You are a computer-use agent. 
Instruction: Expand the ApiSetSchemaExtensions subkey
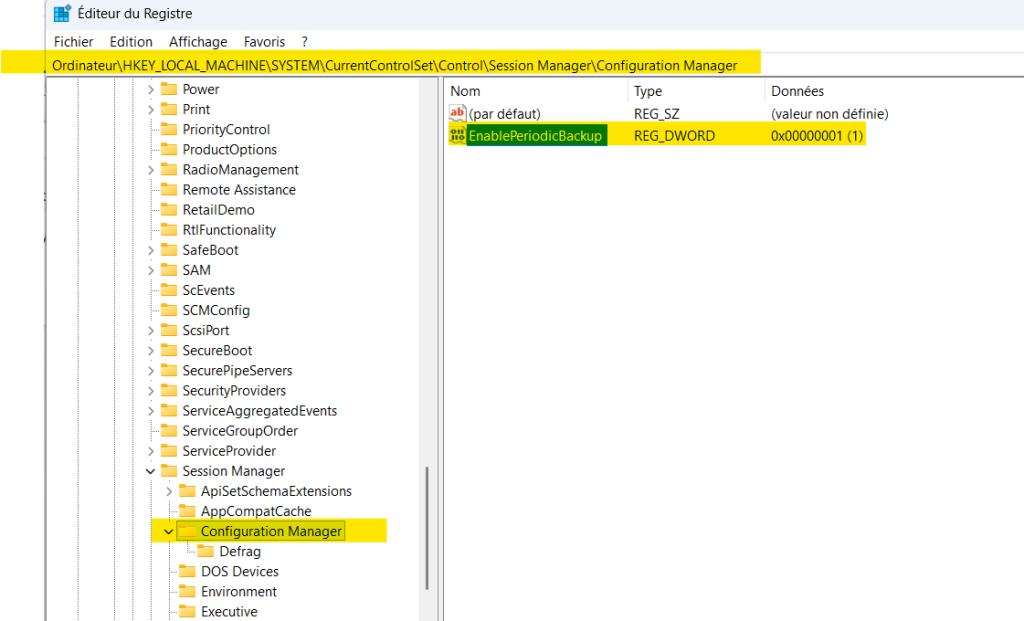(169, 491)
